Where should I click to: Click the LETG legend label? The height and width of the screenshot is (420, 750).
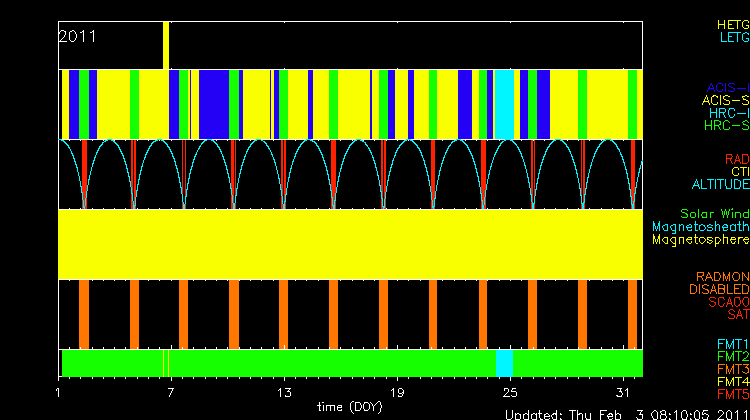tap(734, 37)
